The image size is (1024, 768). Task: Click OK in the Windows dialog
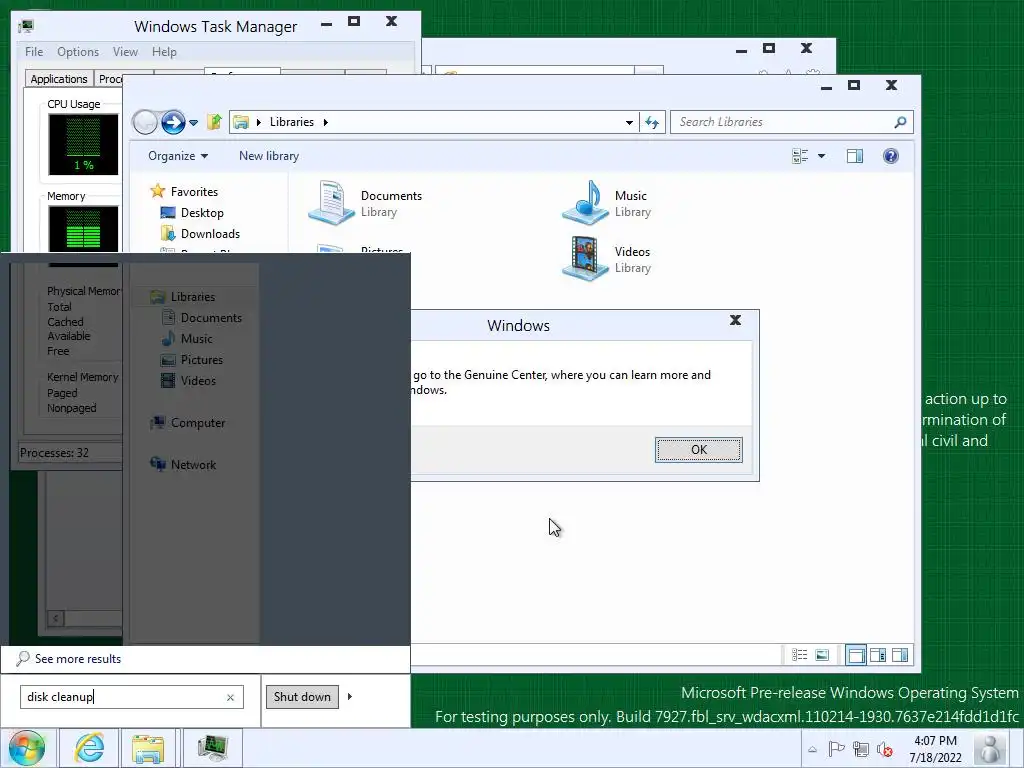tap(699, 450)
